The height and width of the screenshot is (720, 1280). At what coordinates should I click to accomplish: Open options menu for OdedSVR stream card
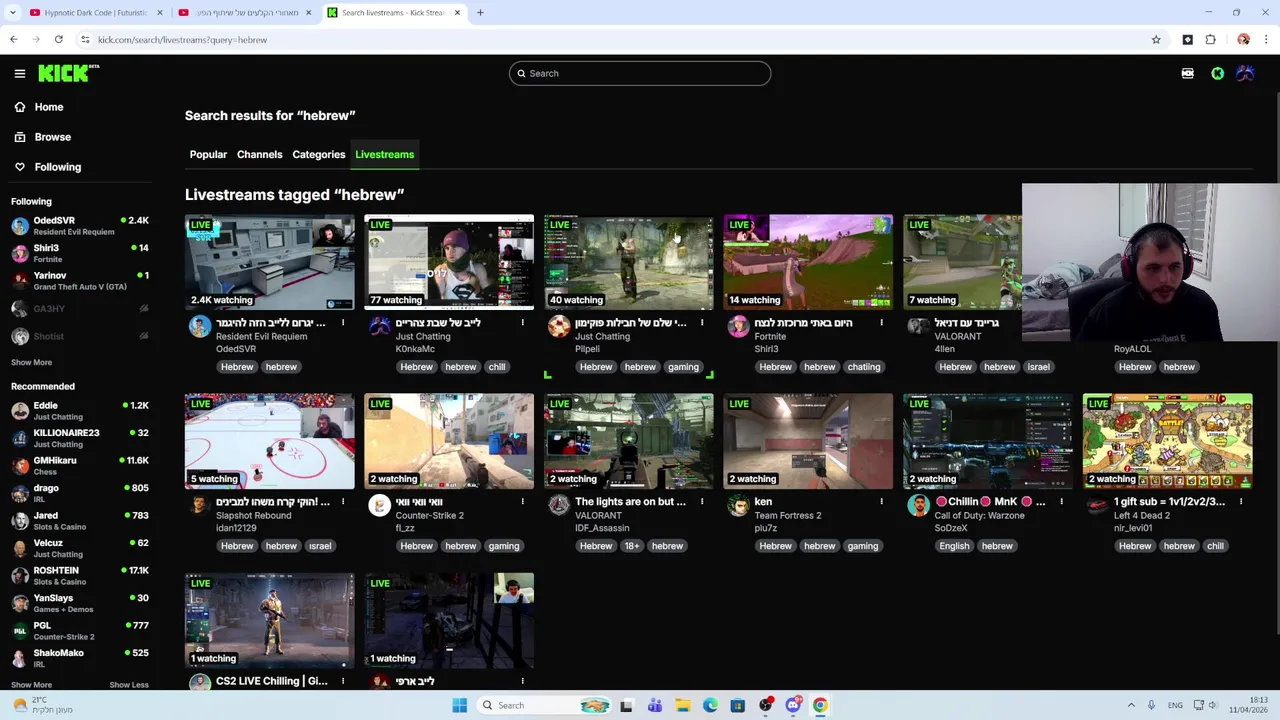pos(342,323)
